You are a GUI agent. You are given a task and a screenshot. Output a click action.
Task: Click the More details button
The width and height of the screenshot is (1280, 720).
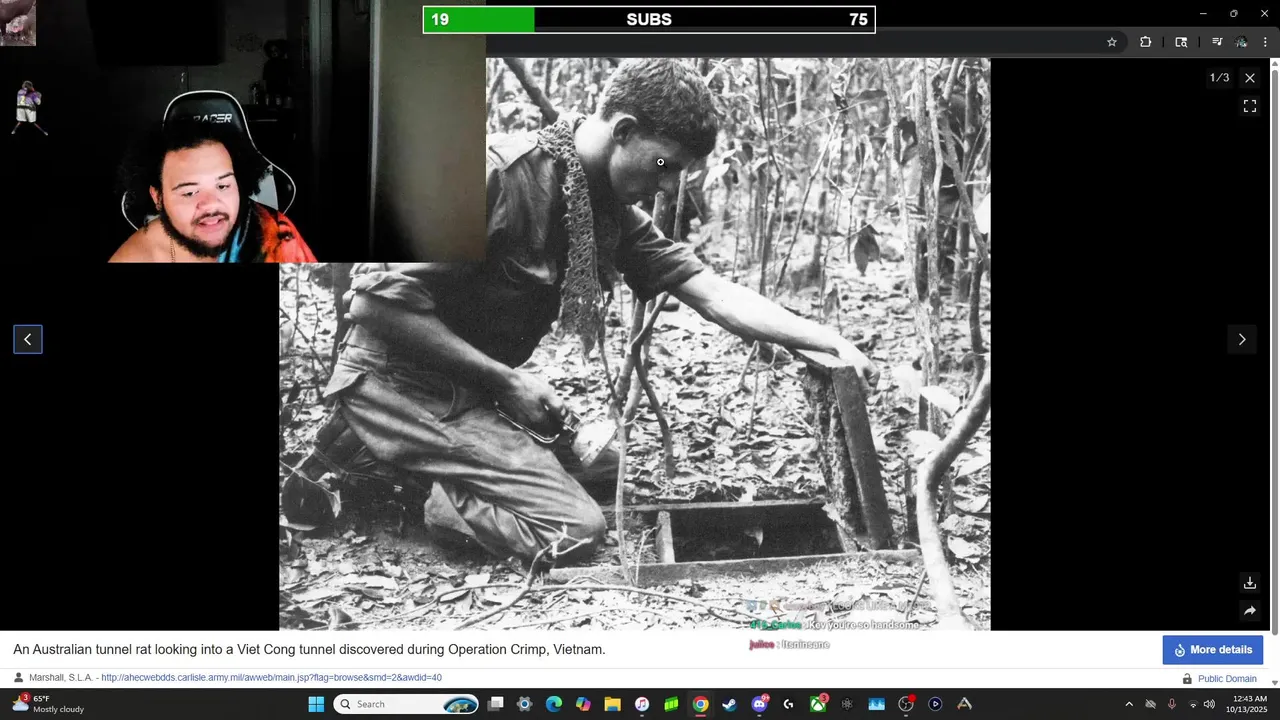coord(1213,650)
